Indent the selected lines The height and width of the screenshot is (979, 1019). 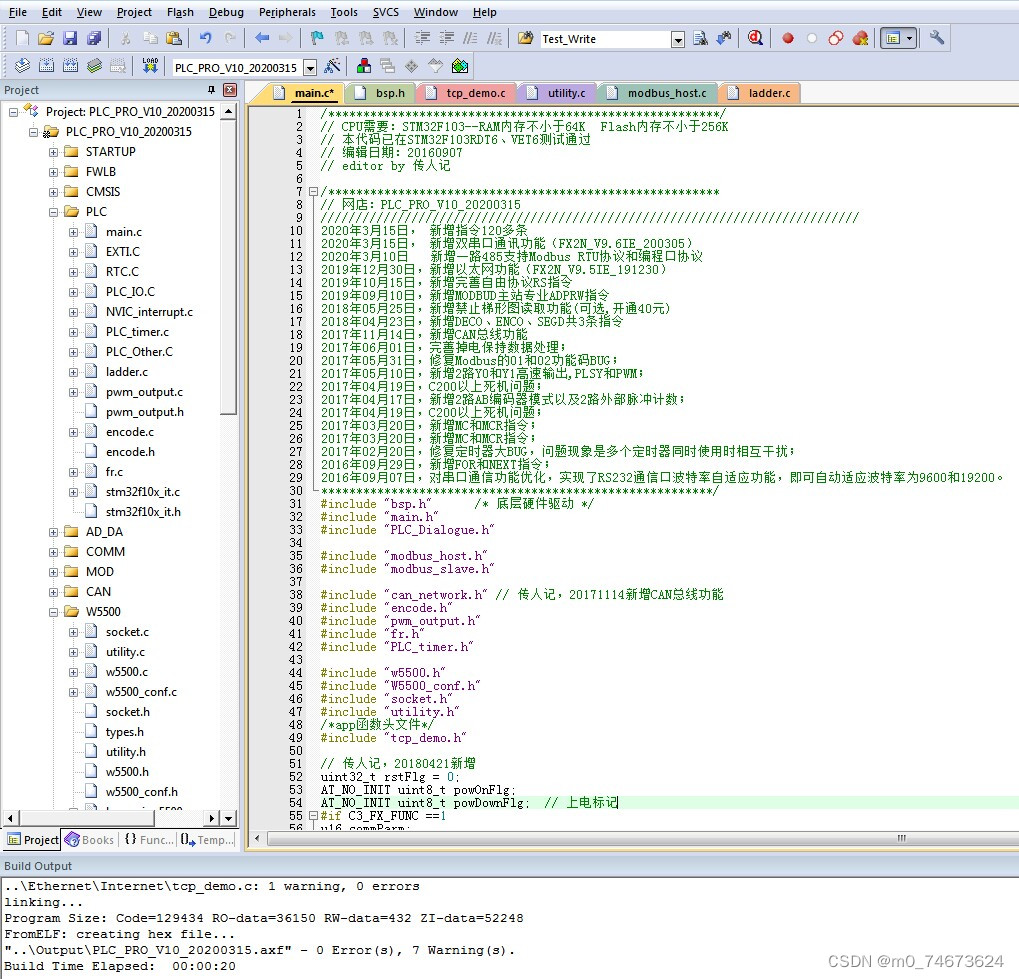[422, 38]
